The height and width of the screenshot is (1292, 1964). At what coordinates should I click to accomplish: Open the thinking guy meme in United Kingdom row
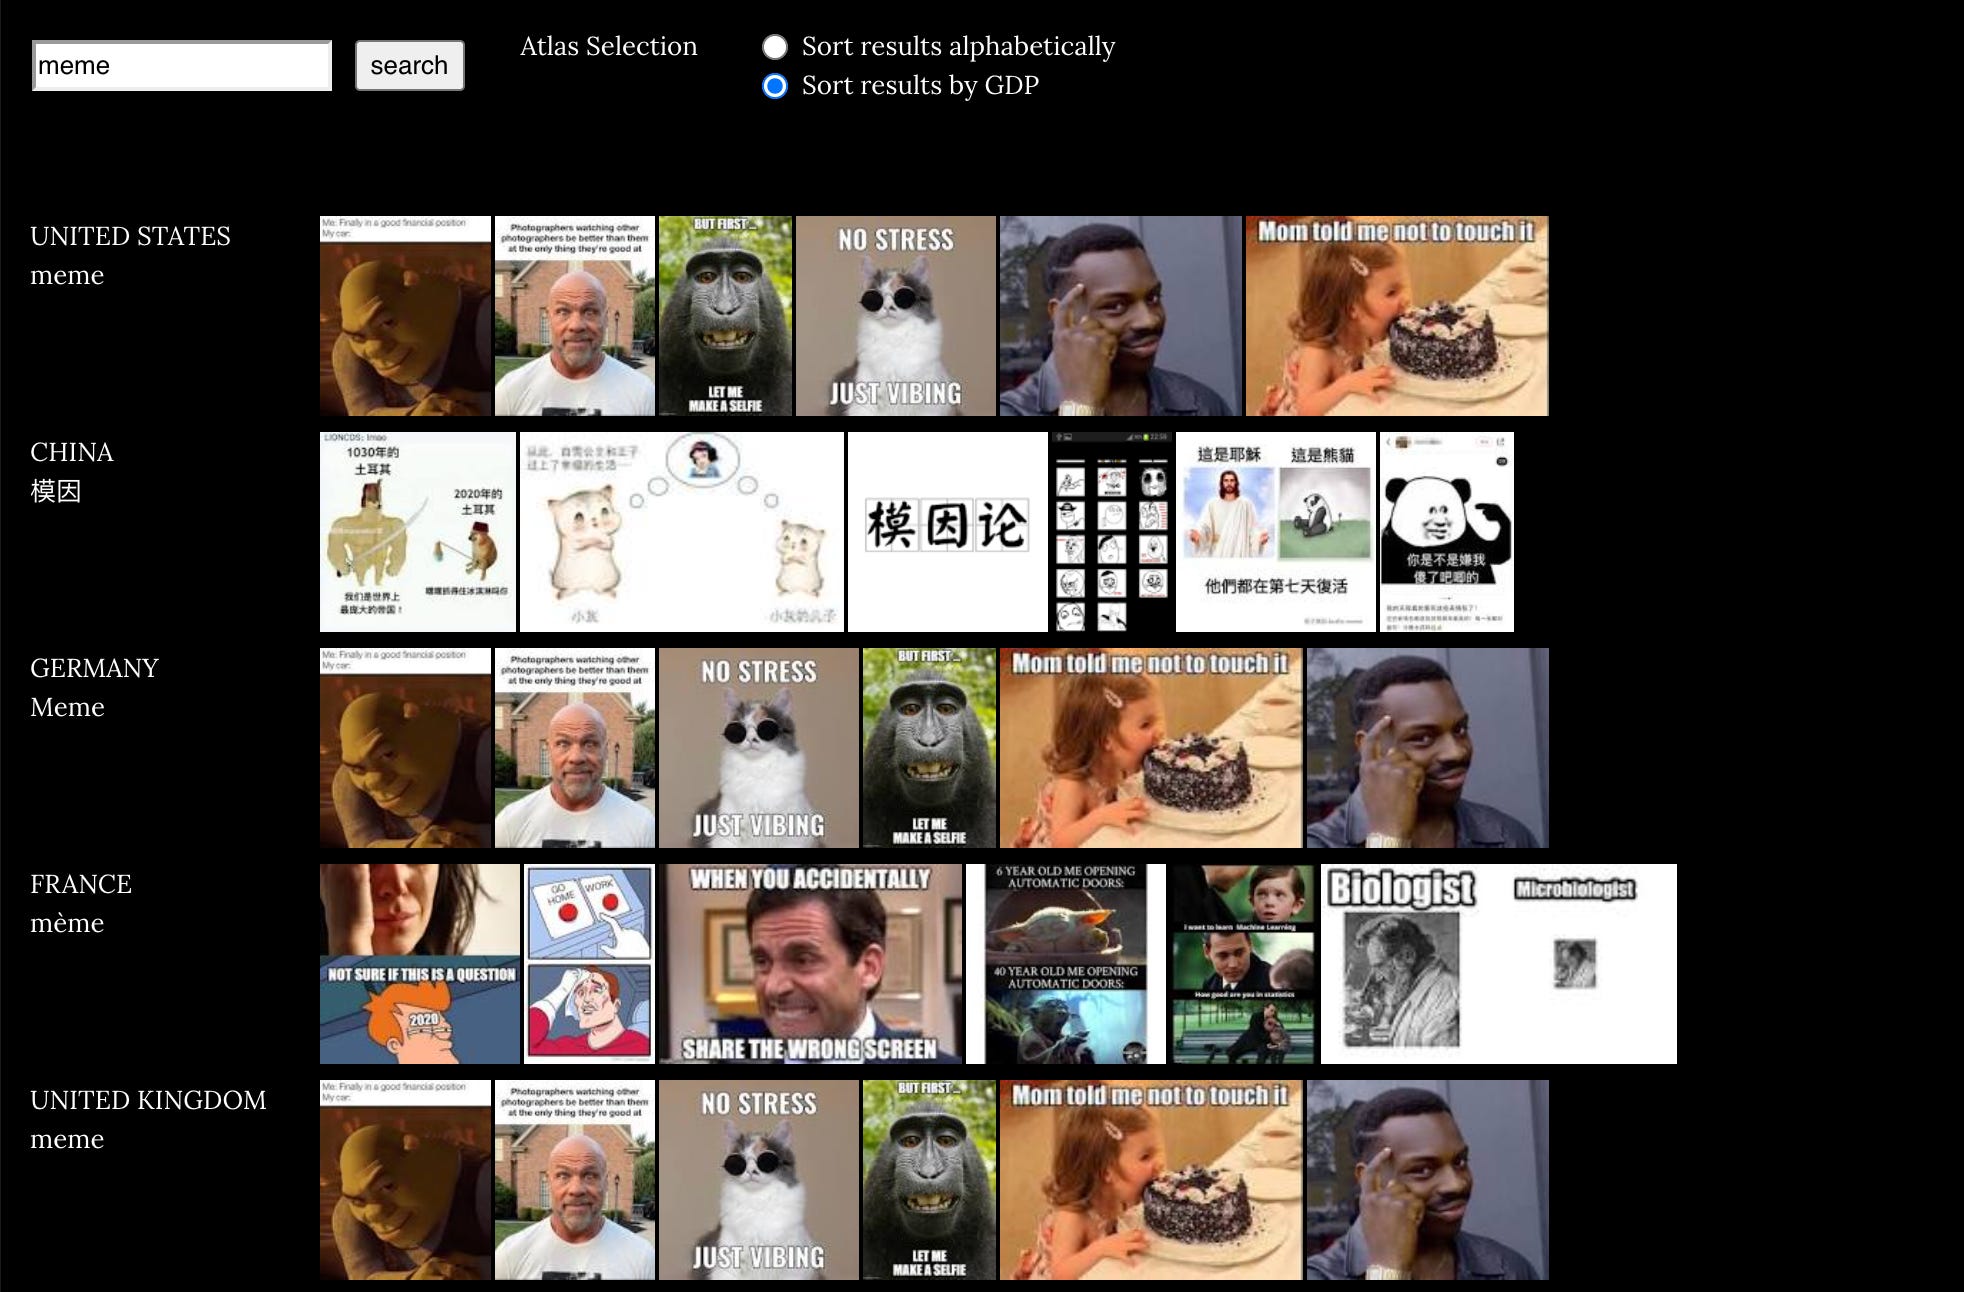pyautogui.click(x=1428, y=1180)
